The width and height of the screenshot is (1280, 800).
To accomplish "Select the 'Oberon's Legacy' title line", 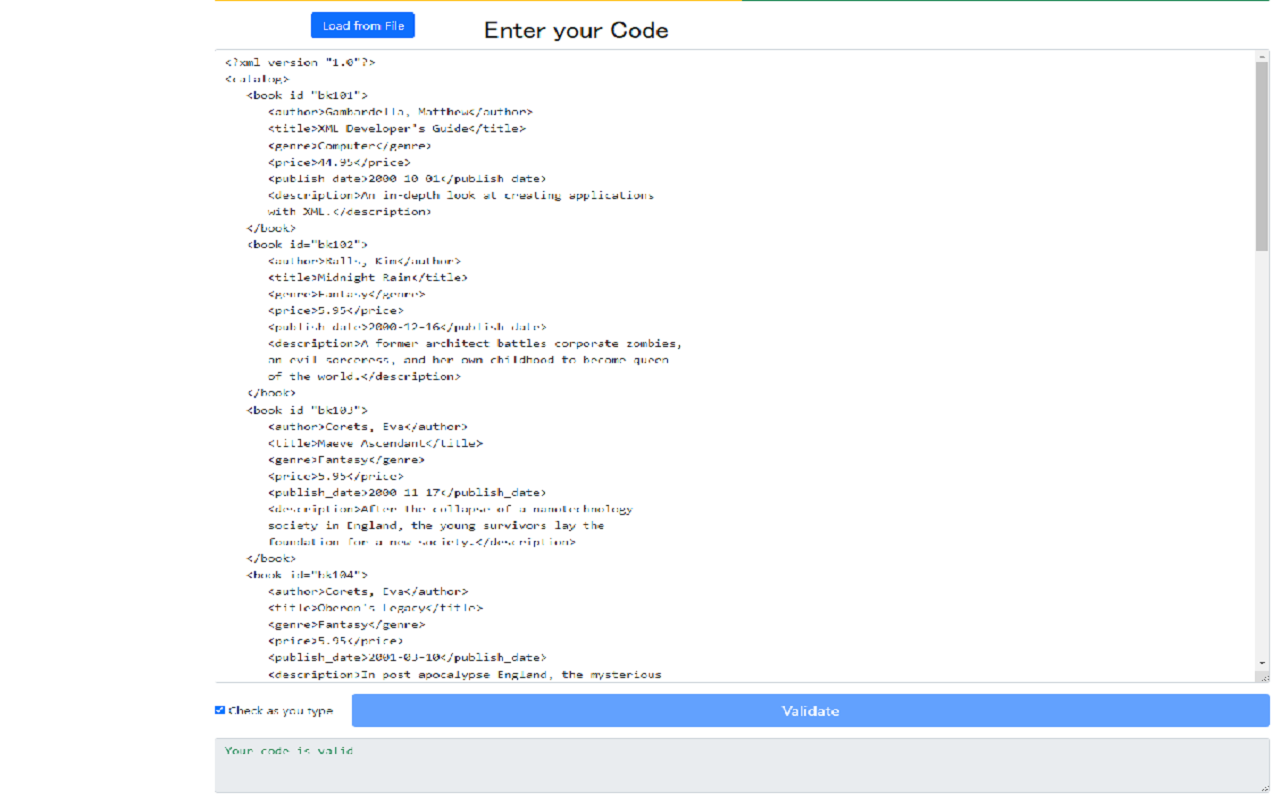I will pos(376,607).
